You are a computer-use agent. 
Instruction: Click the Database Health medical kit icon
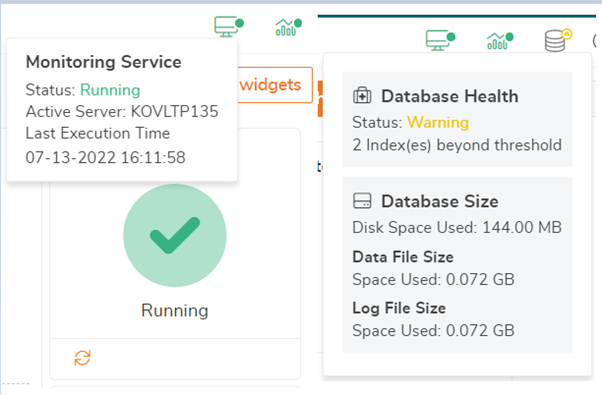click(362, 96)
